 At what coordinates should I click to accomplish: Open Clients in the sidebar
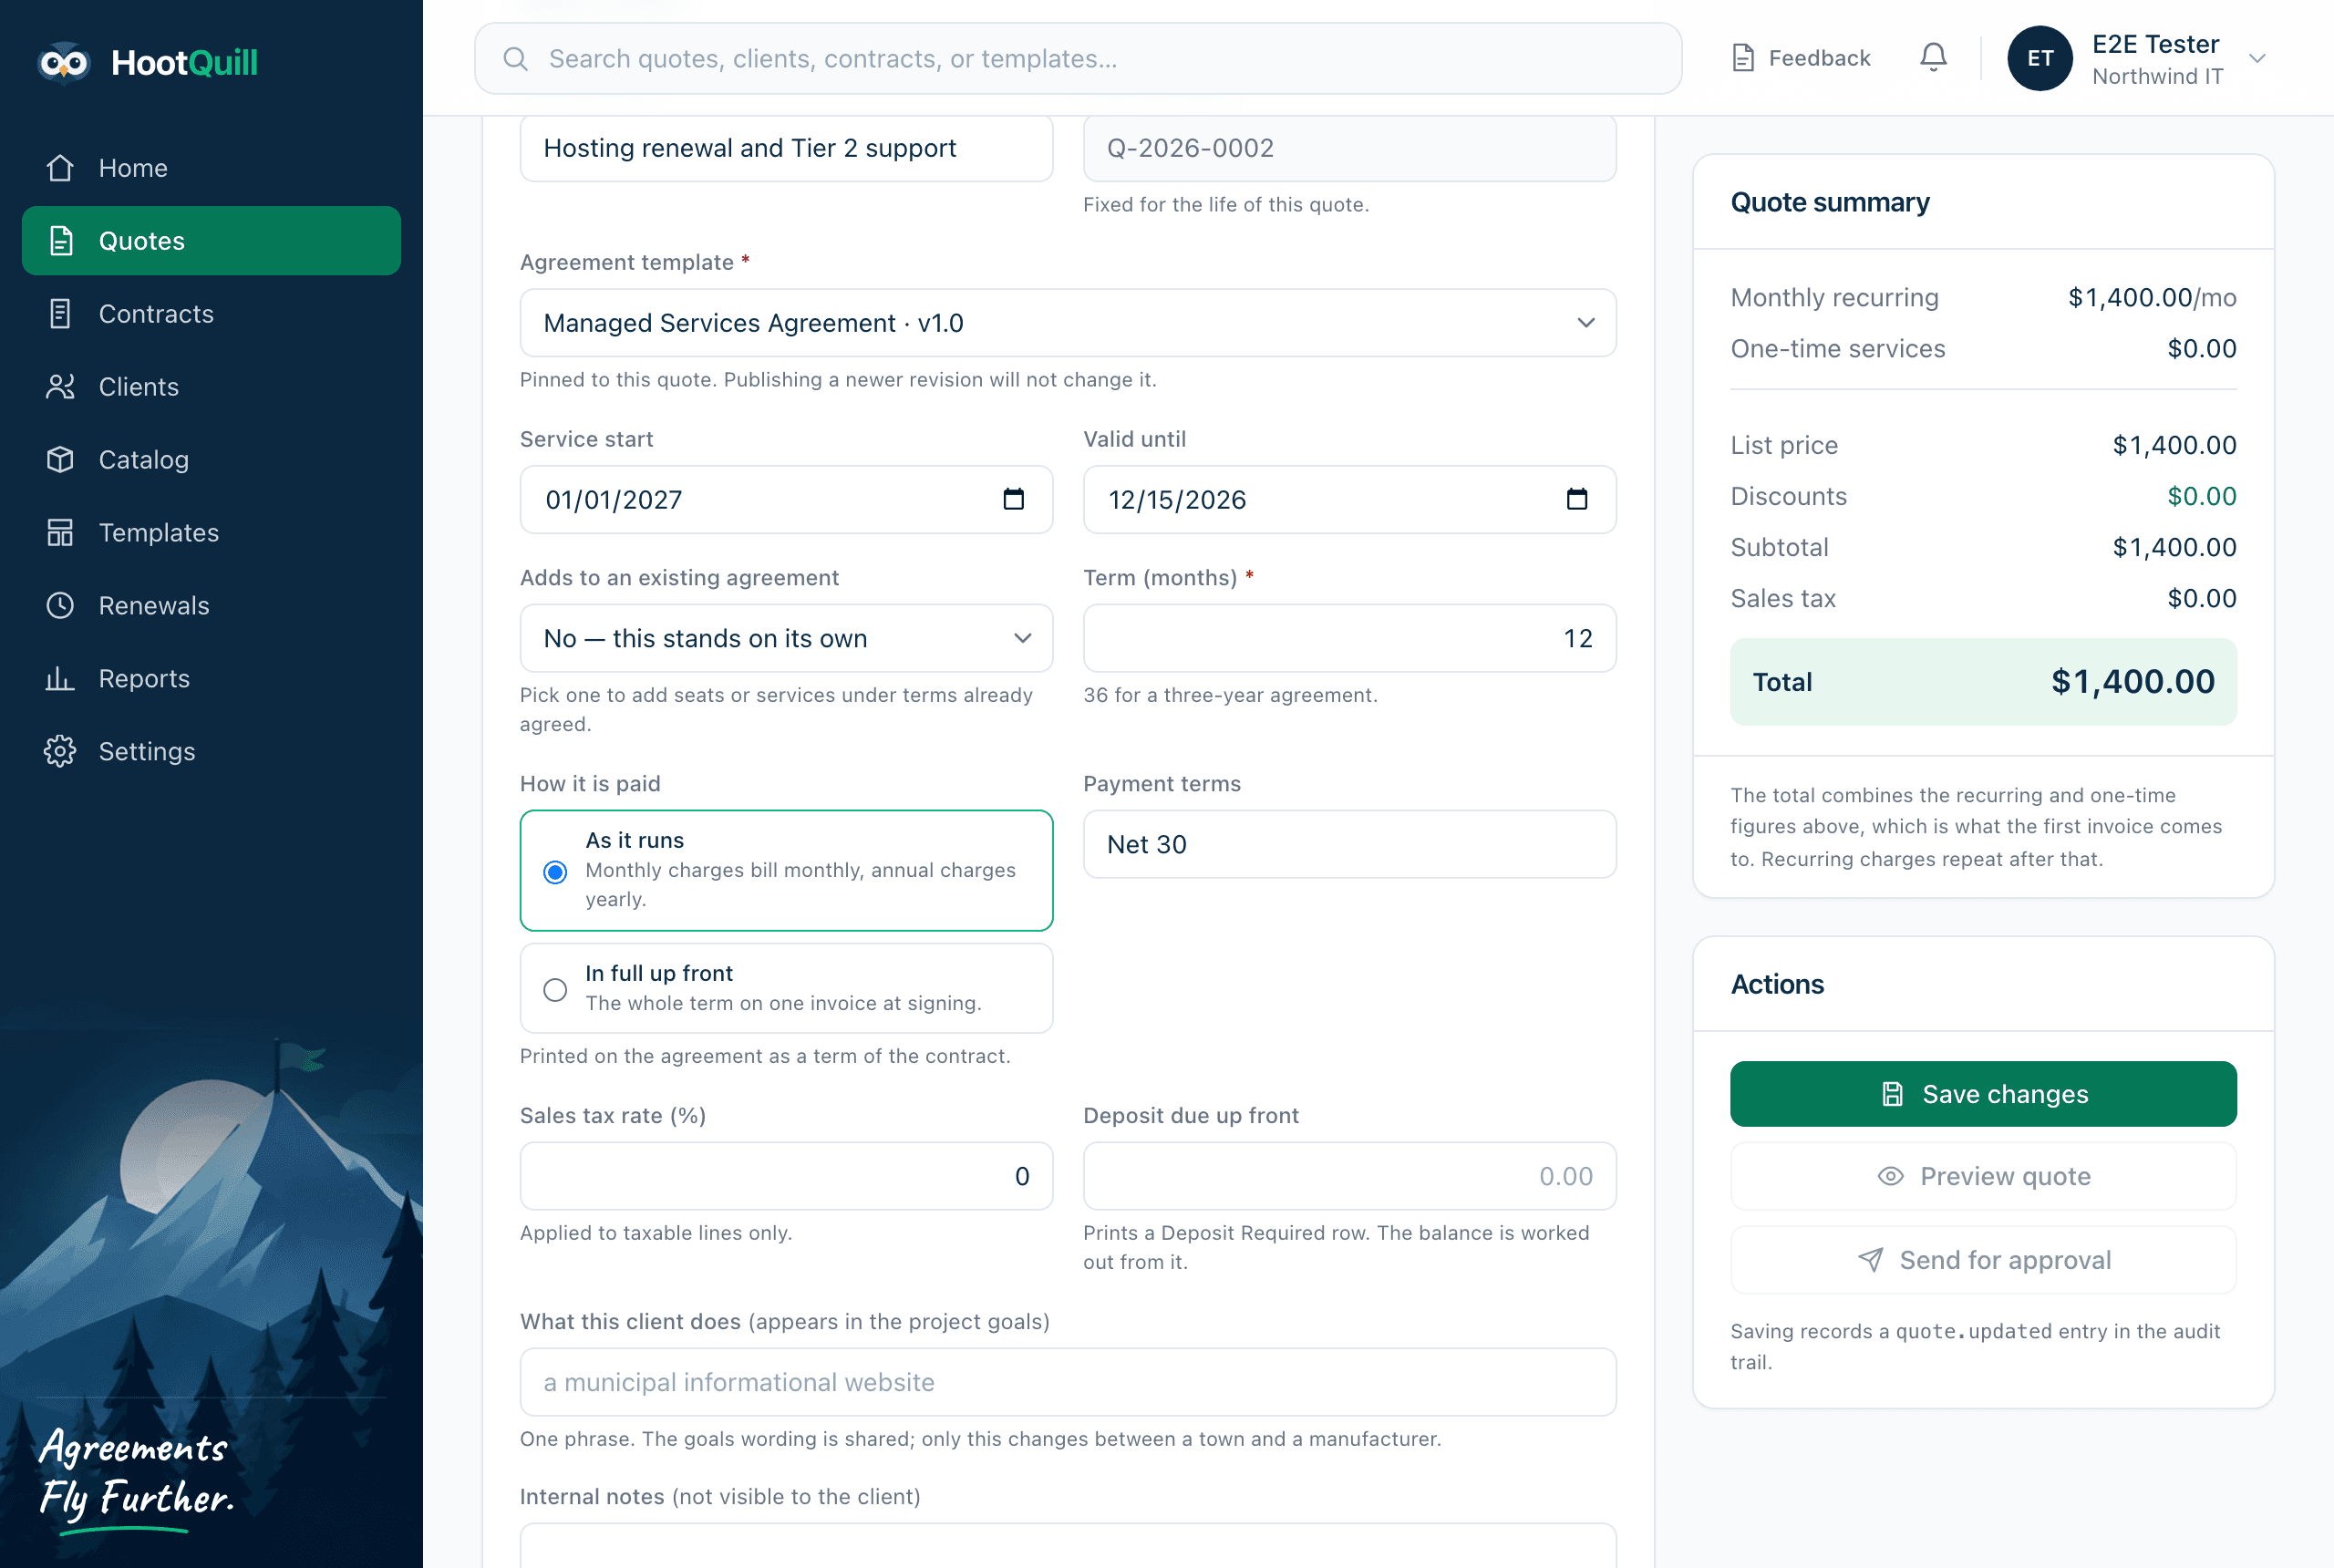click(x=211, y=387)
